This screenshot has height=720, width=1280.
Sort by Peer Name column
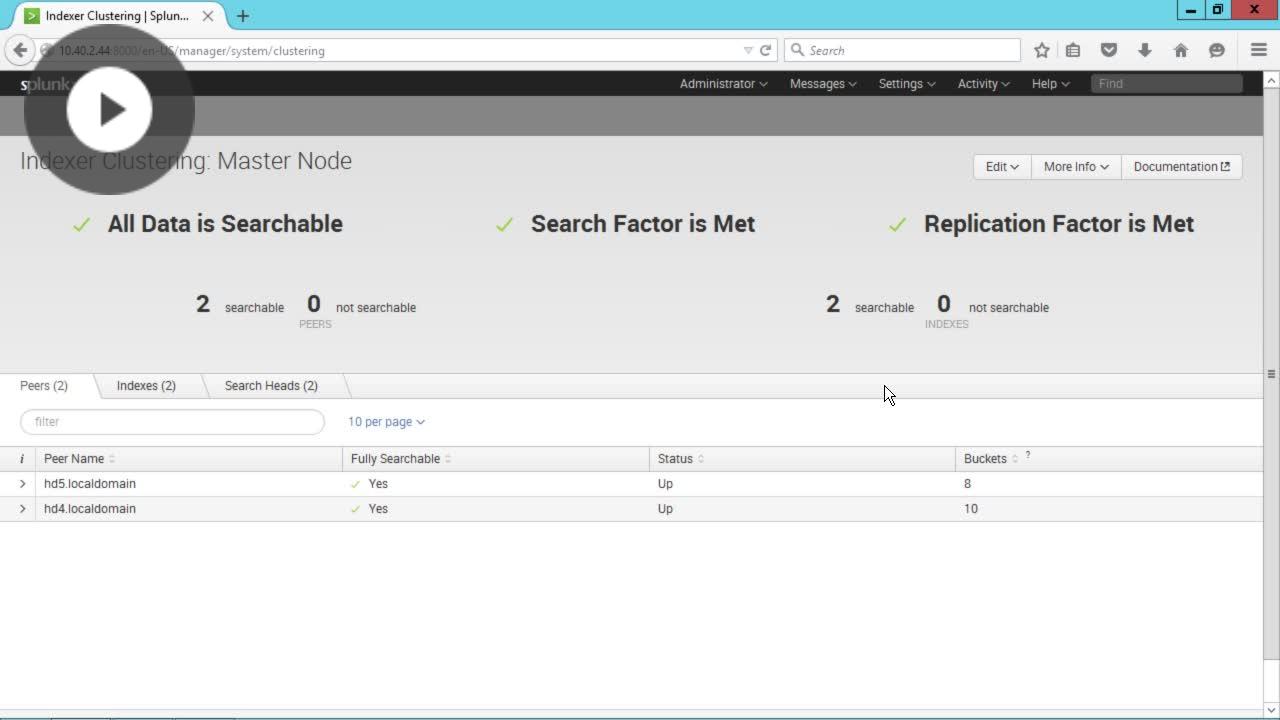[x=80, y=459]
